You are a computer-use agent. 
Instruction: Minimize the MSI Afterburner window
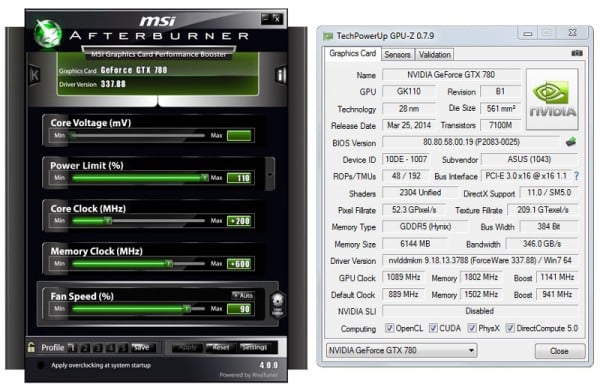266,18
